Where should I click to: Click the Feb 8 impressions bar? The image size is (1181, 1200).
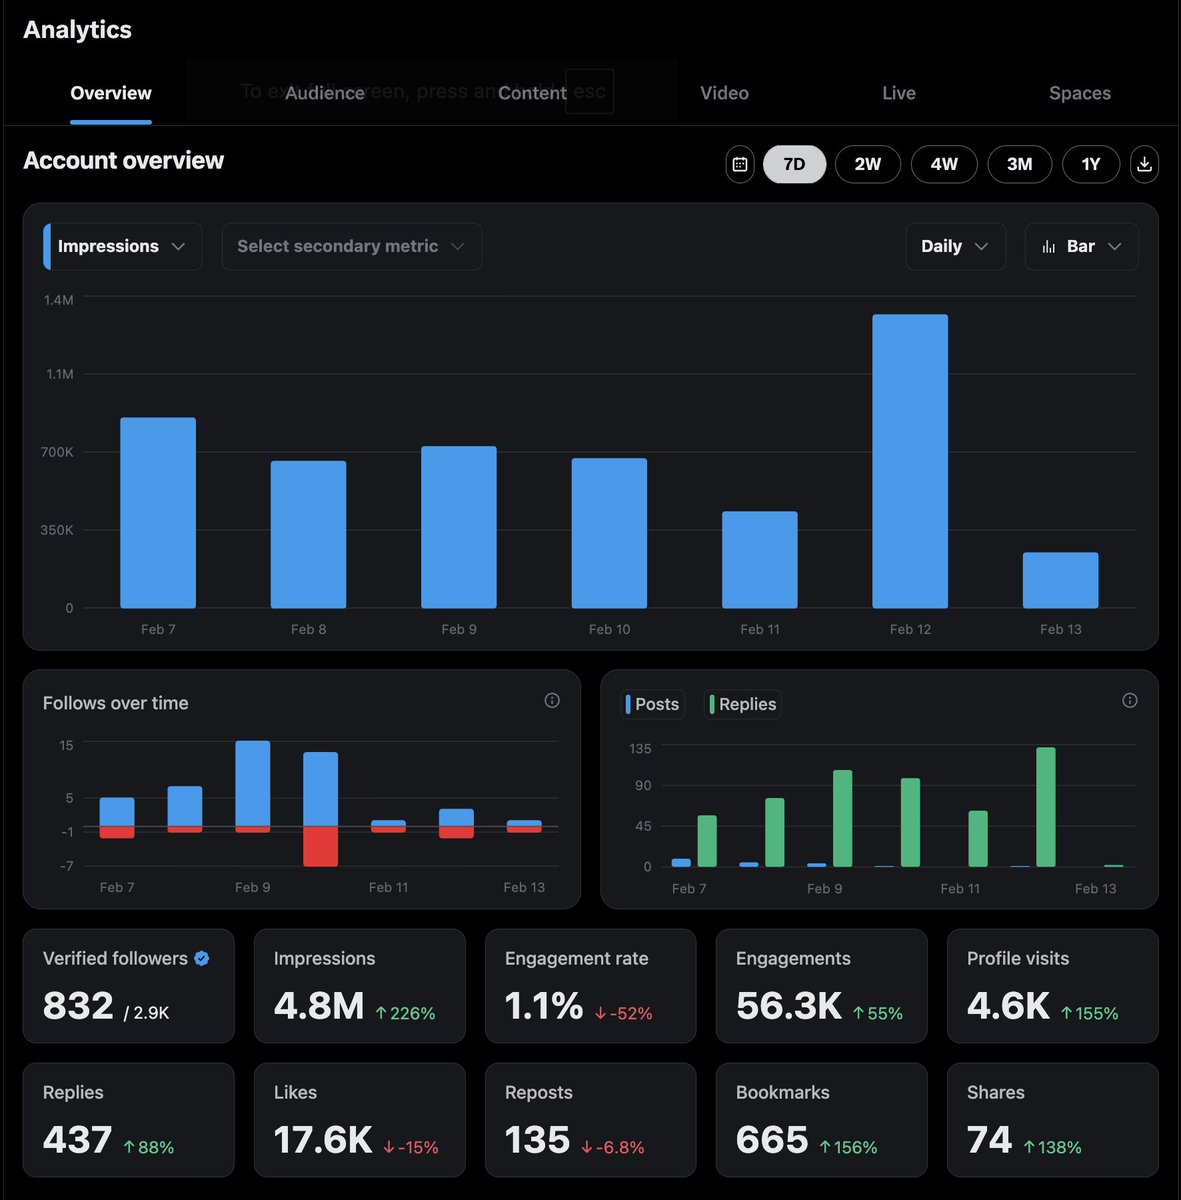click(308, 535)
